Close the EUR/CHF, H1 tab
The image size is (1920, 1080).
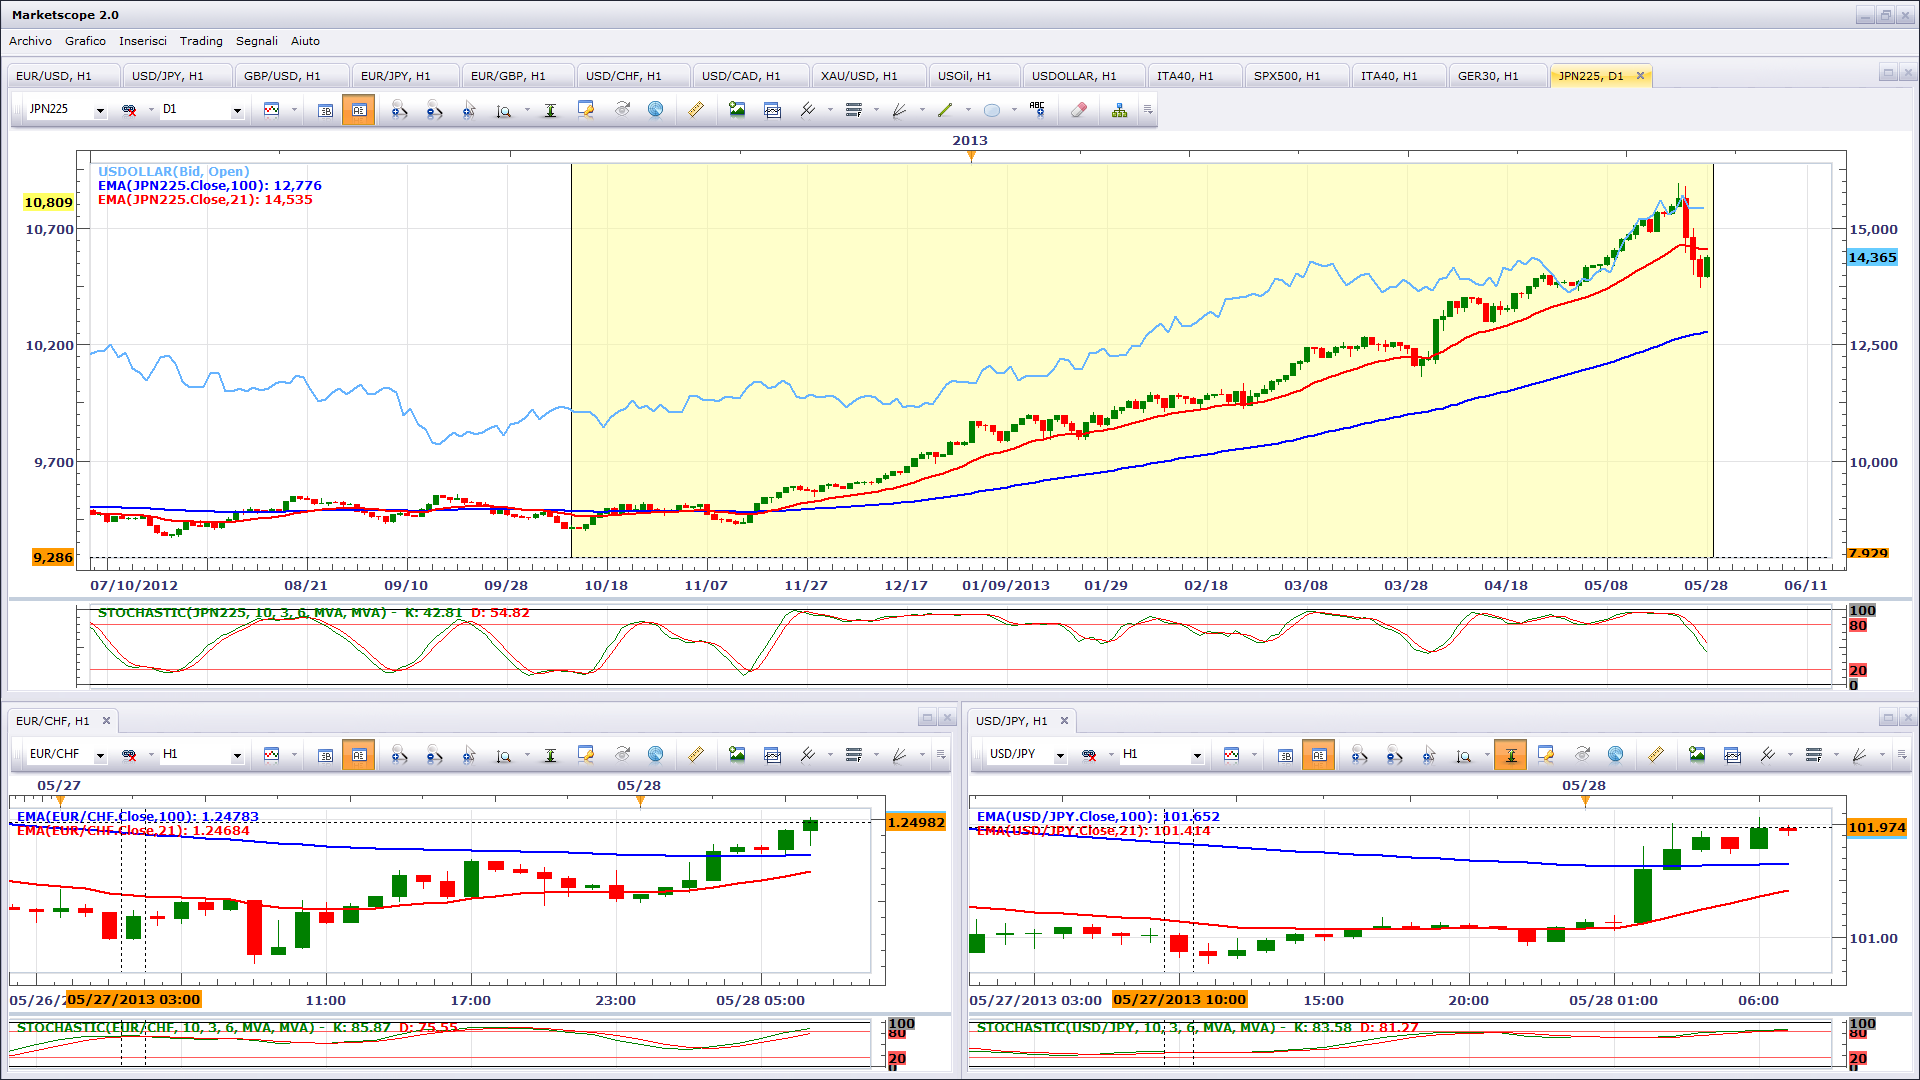106,720
